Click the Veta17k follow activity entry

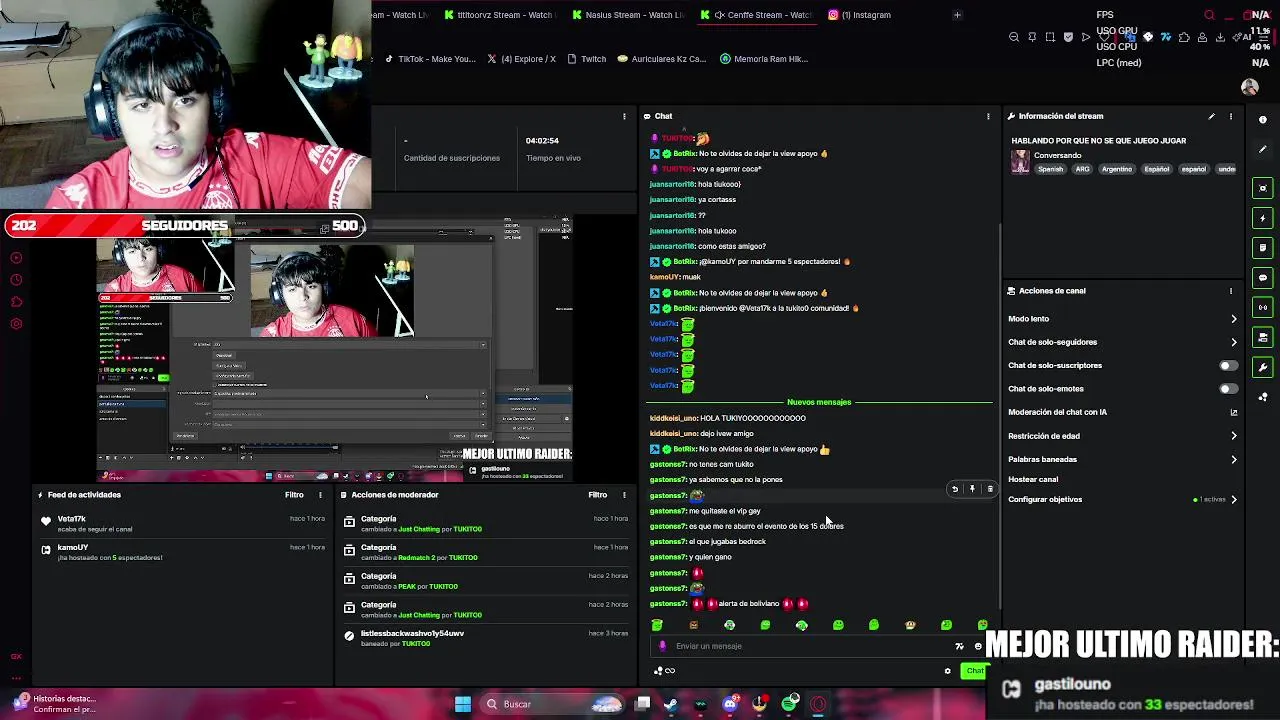tap(182, 523)
